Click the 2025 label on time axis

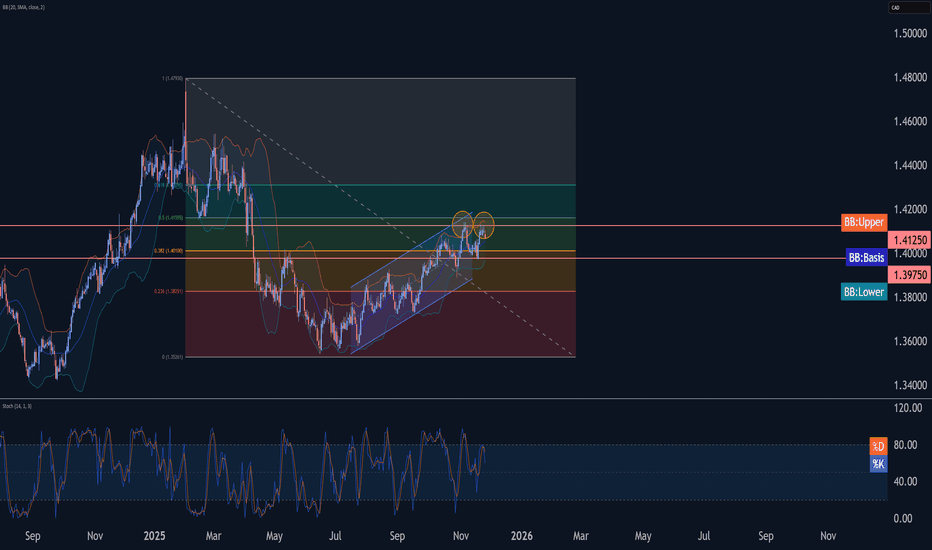click(156, 536)
